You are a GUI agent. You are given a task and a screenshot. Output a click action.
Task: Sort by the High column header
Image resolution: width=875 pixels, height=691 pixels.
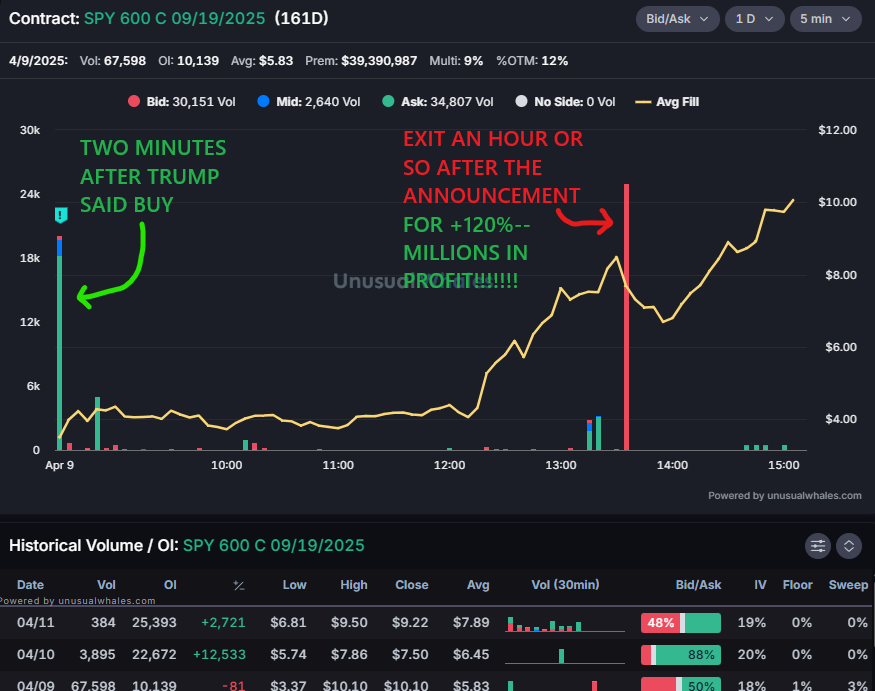[x=354, y=585]
